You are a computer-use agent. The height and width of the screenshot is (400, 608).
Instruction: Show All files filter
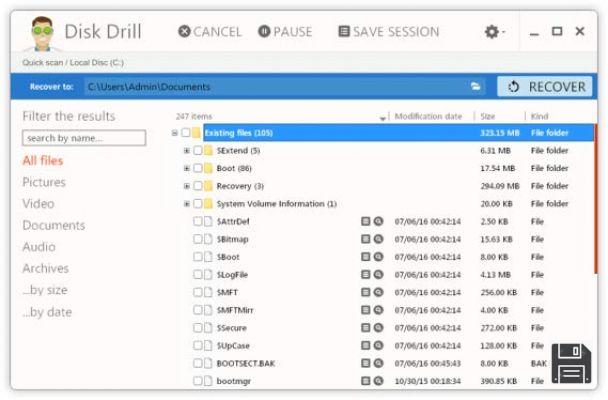coord(43,160)
